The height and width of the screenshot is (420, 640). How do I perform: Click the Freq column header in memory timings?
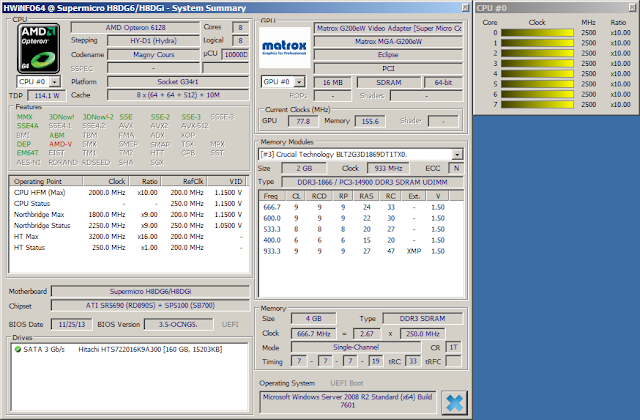click(x=272, y=196)
